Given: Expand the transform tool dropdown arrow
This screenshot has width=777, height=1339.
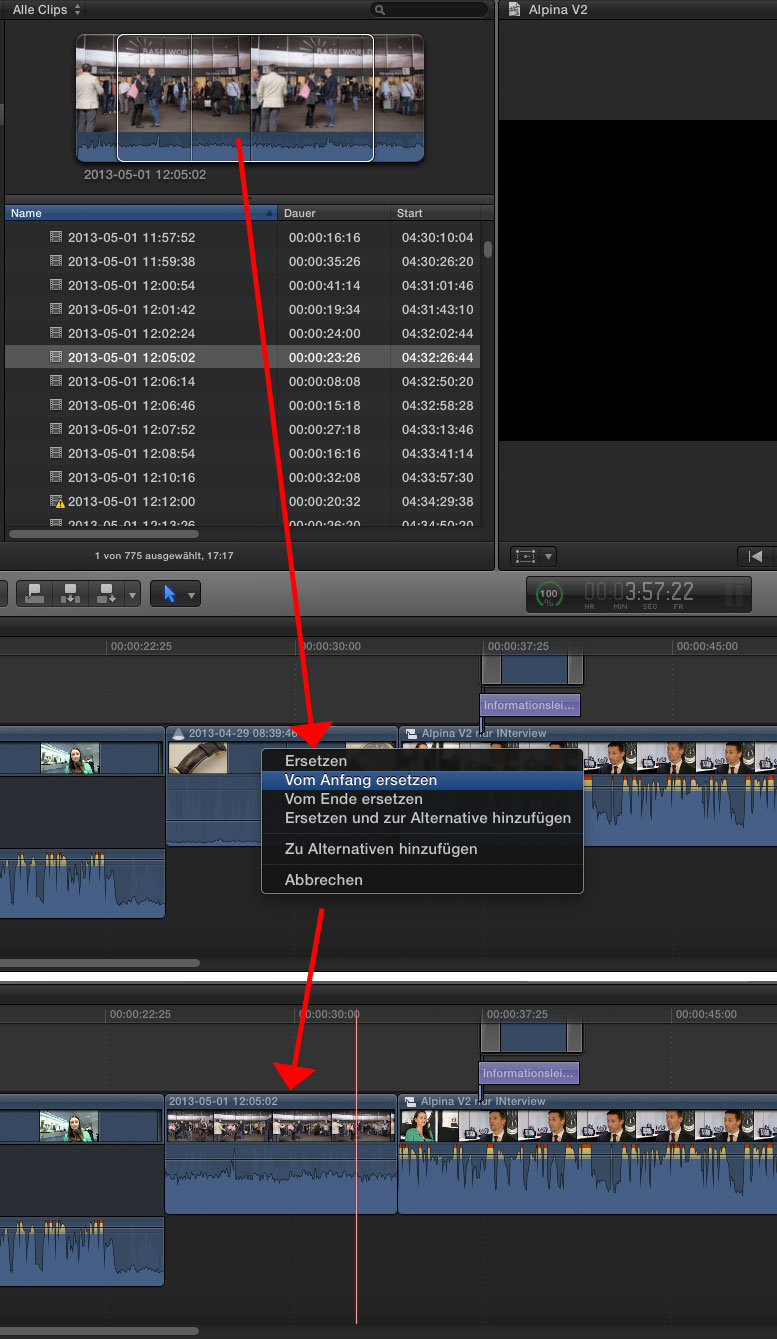Looking at the screenshot, I should click(x=548, y=556).
